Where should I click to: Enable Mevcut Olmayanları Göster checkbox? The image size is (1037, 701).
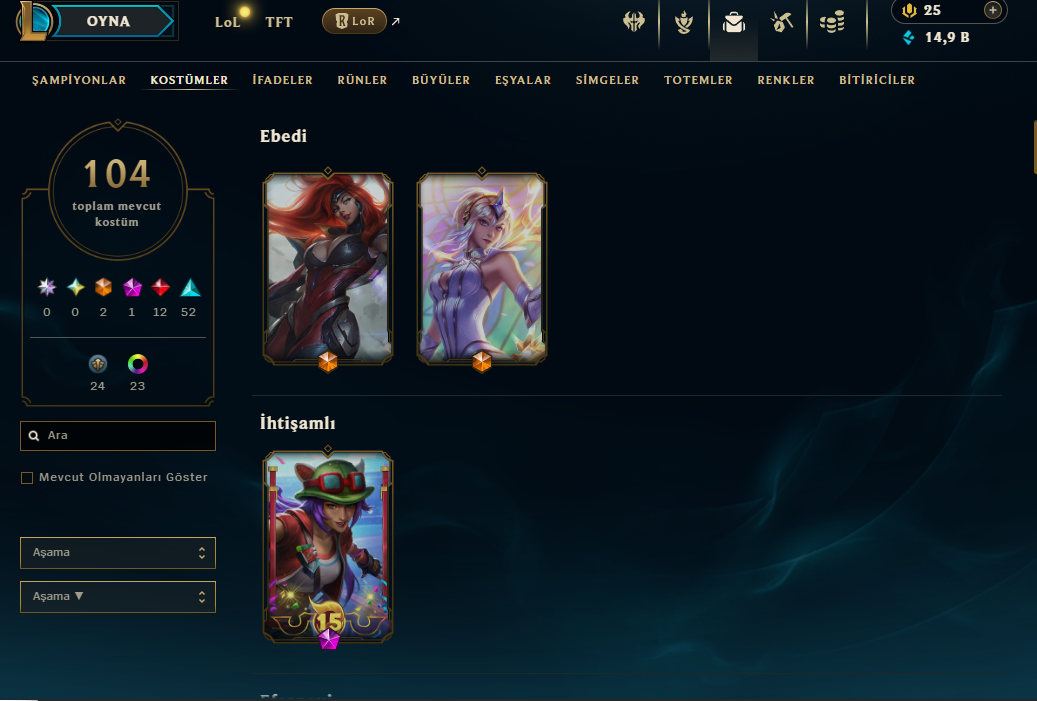coord(27,477)
